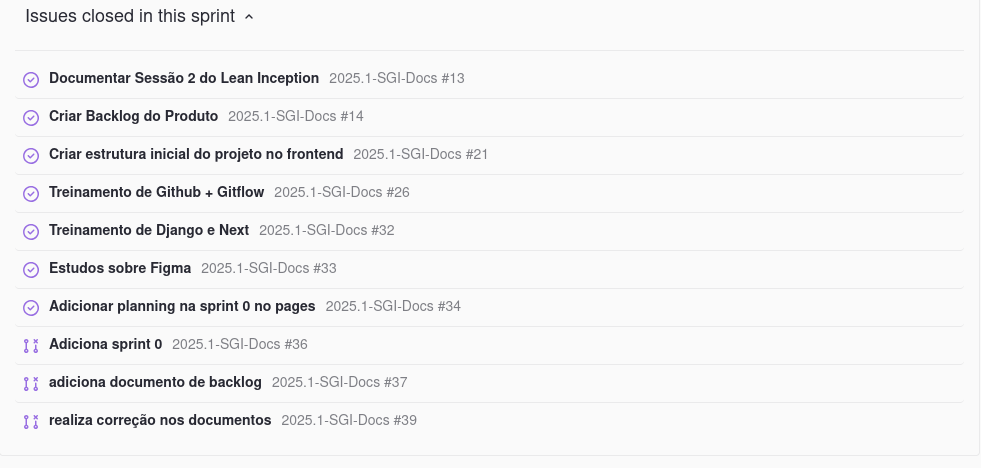Open Adicionar planning na sprint 0 no pages

(182, 306)
